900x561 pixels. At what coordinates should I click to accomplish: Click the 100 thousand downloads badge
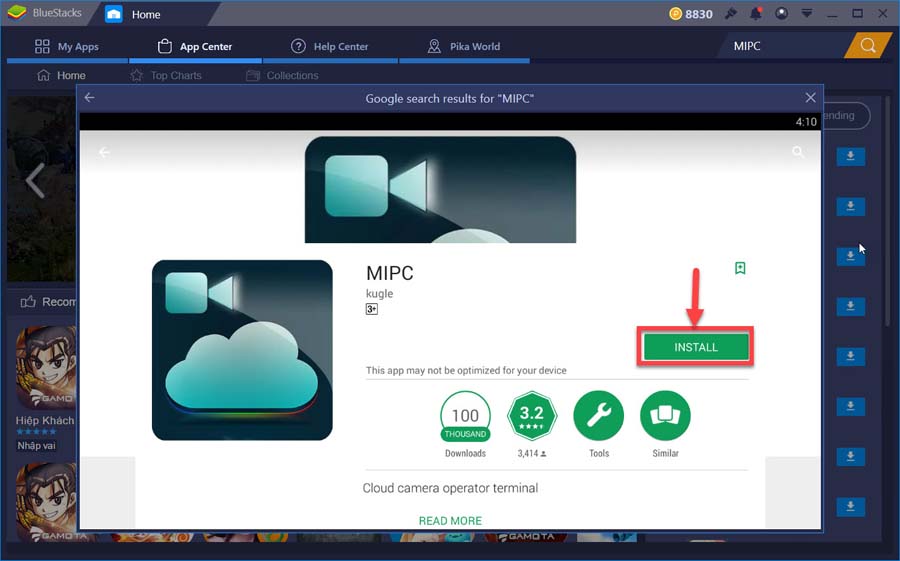pyautogui.click(x=465, y=416)
